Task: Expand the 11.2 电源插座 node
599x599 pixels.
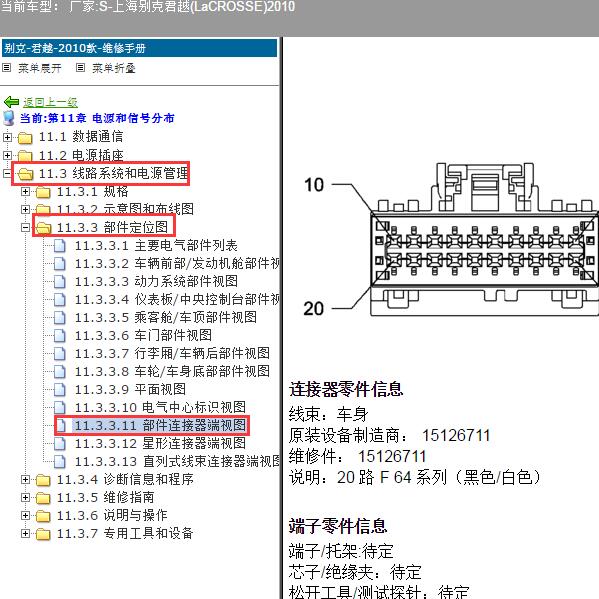Action: coord(7,155)
